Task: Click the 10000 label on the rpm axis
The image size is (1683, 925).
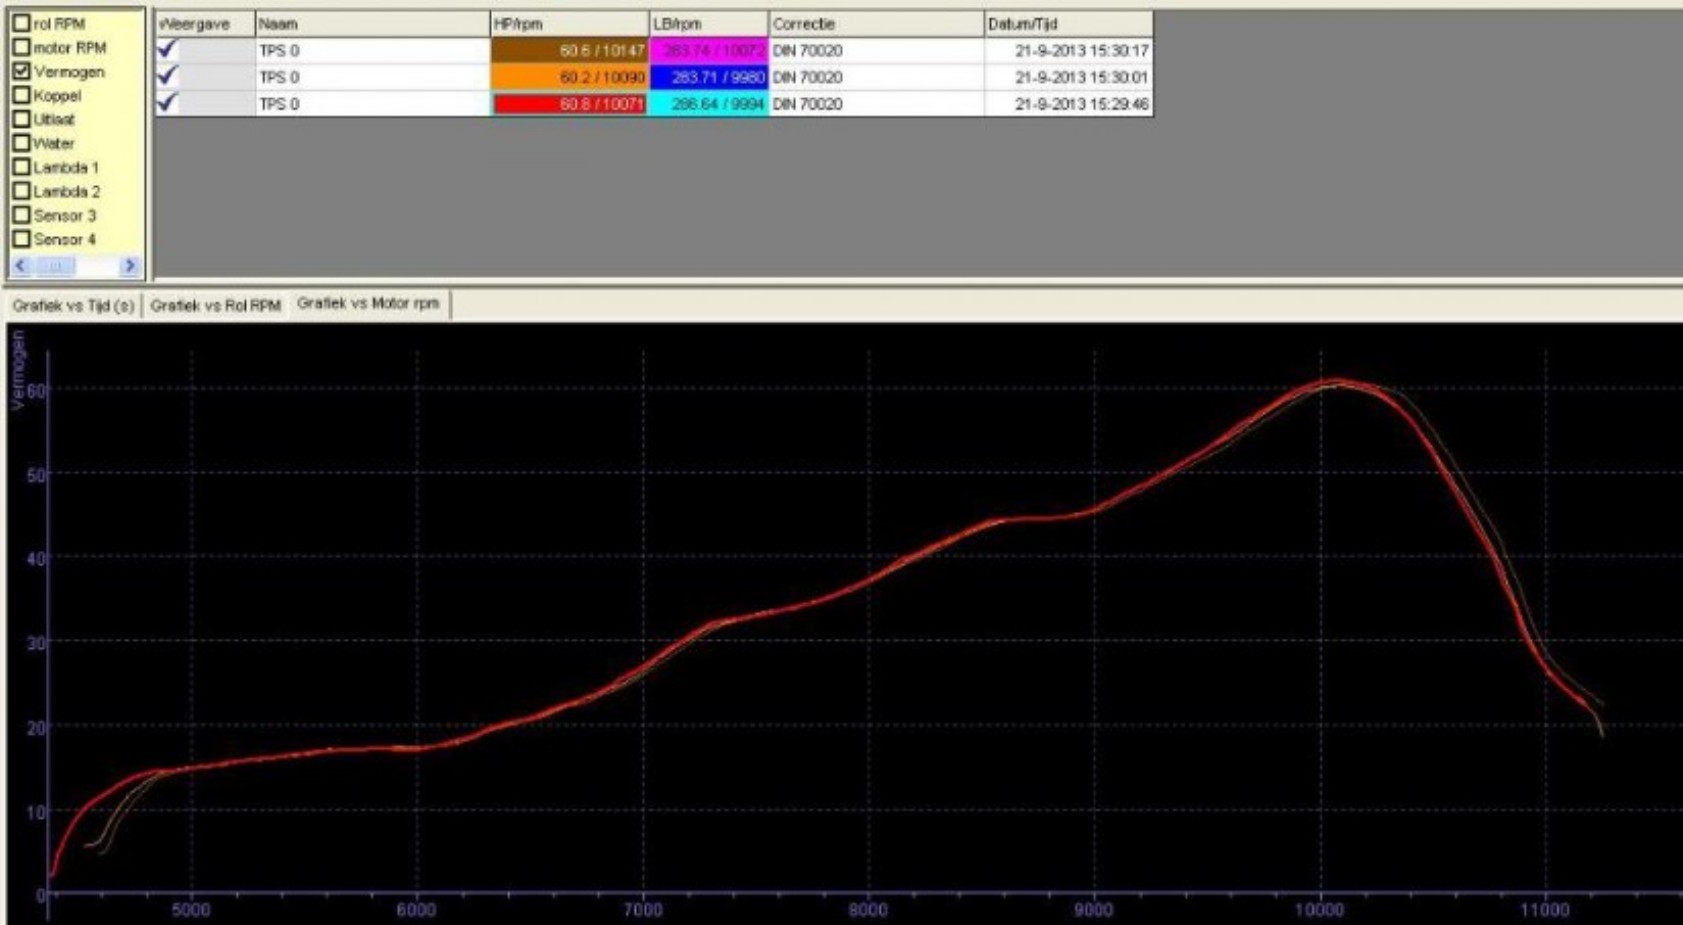Action: pyautogui.click(x=1320, y=910)
